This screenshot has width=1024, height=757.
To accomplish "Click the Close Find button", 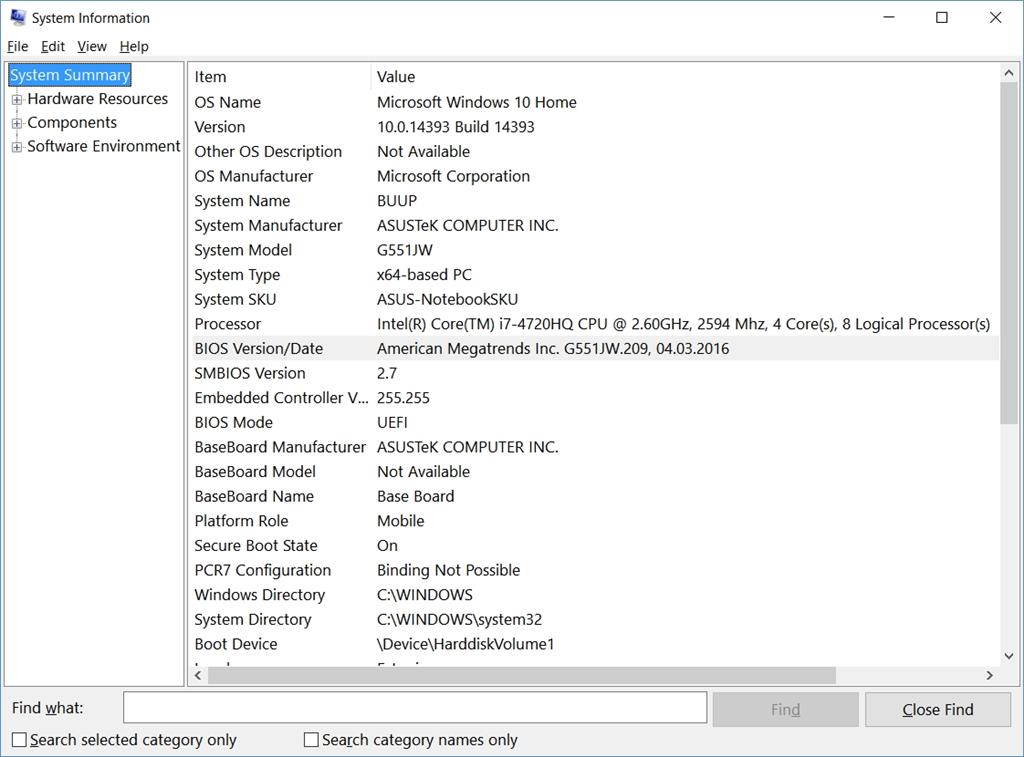I will [x=938, y=709].
